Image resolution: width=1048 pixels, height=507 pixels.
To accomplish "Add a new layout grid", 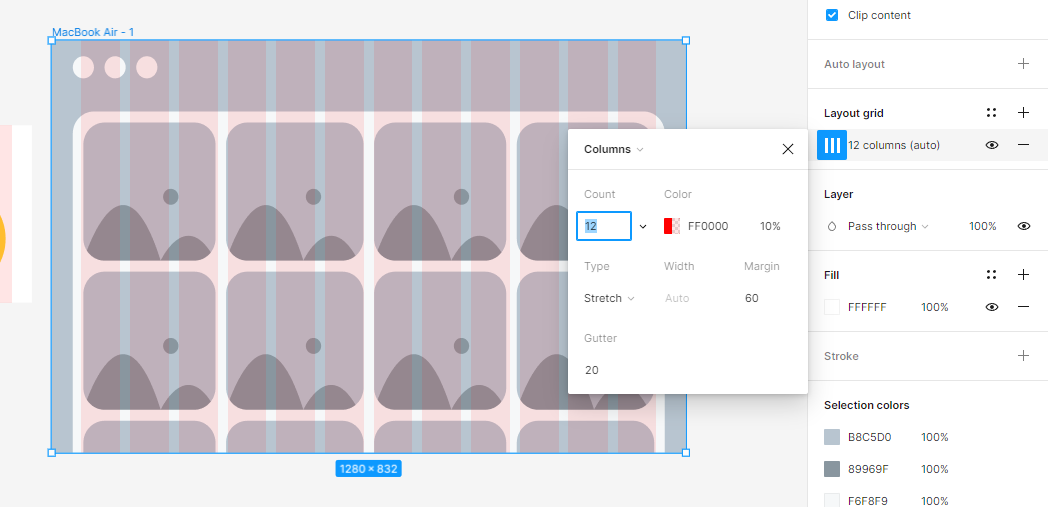I will (1023, 113).
